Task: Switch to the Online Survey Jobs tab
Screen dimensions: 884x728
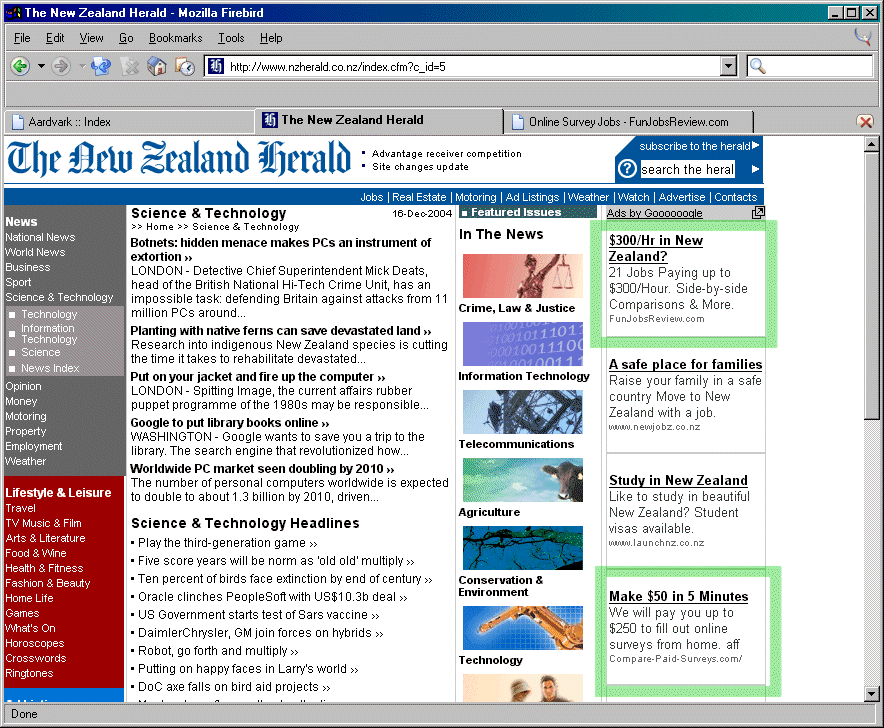Action: pos(628,121)
